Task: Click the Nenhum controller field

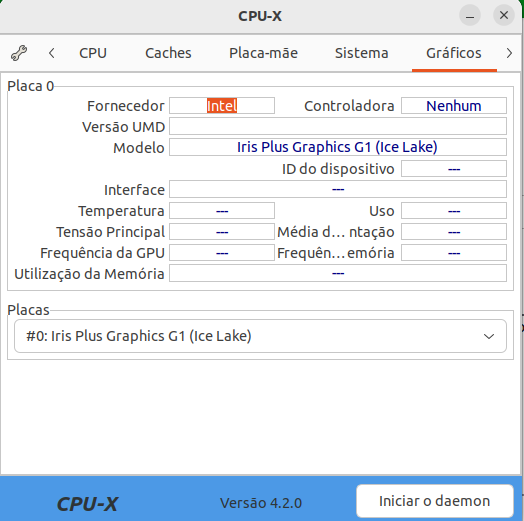Action: coord(454,106)
